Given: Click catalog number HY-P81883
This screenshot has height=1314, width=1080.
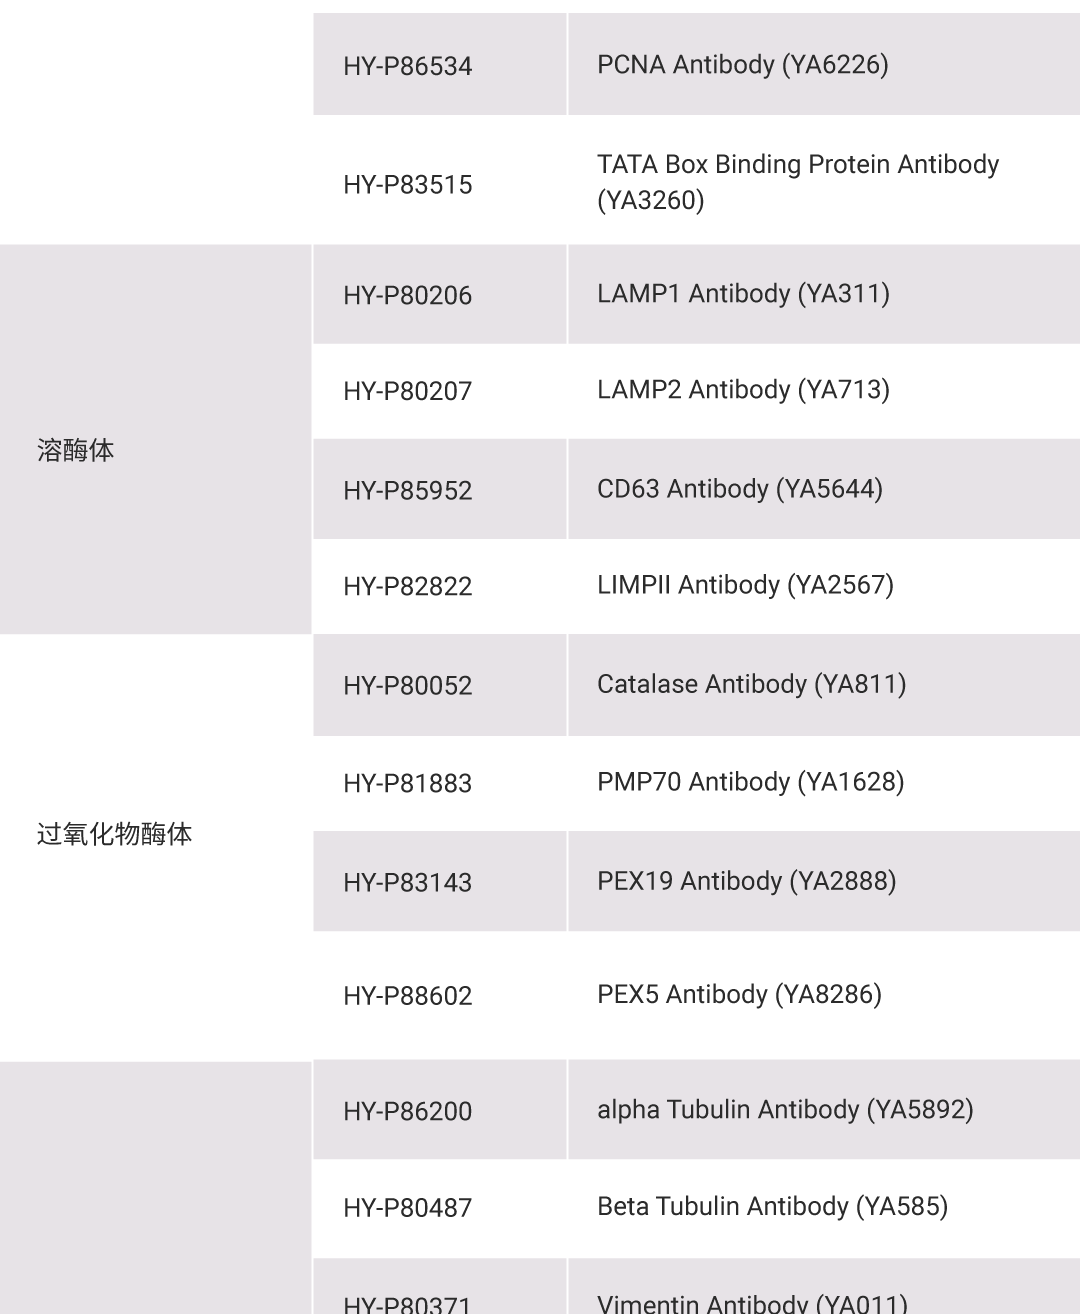Looking at the screenshot, I should (x=407, y=783).
